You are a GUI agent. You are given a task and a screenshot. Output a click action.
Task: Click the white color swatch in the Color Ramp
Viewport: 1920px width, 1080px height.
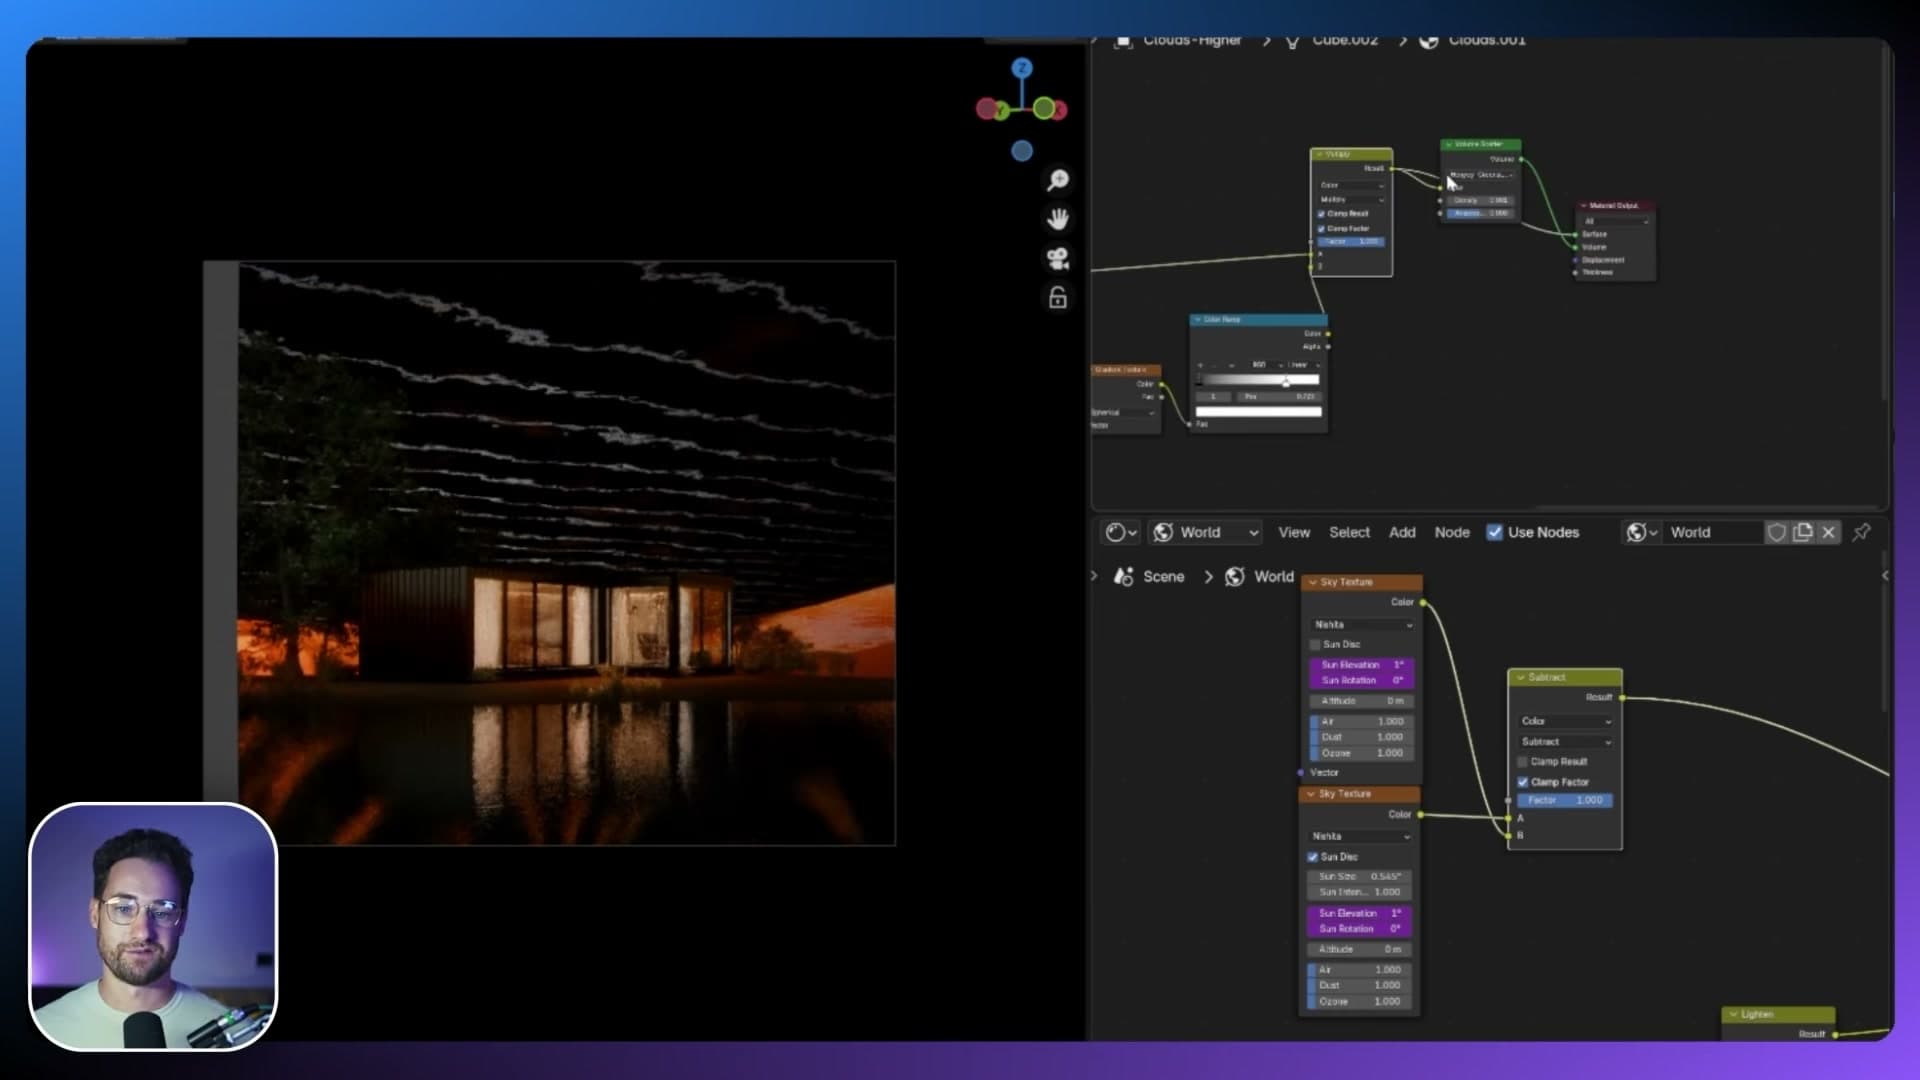[x=1259, y=412]
